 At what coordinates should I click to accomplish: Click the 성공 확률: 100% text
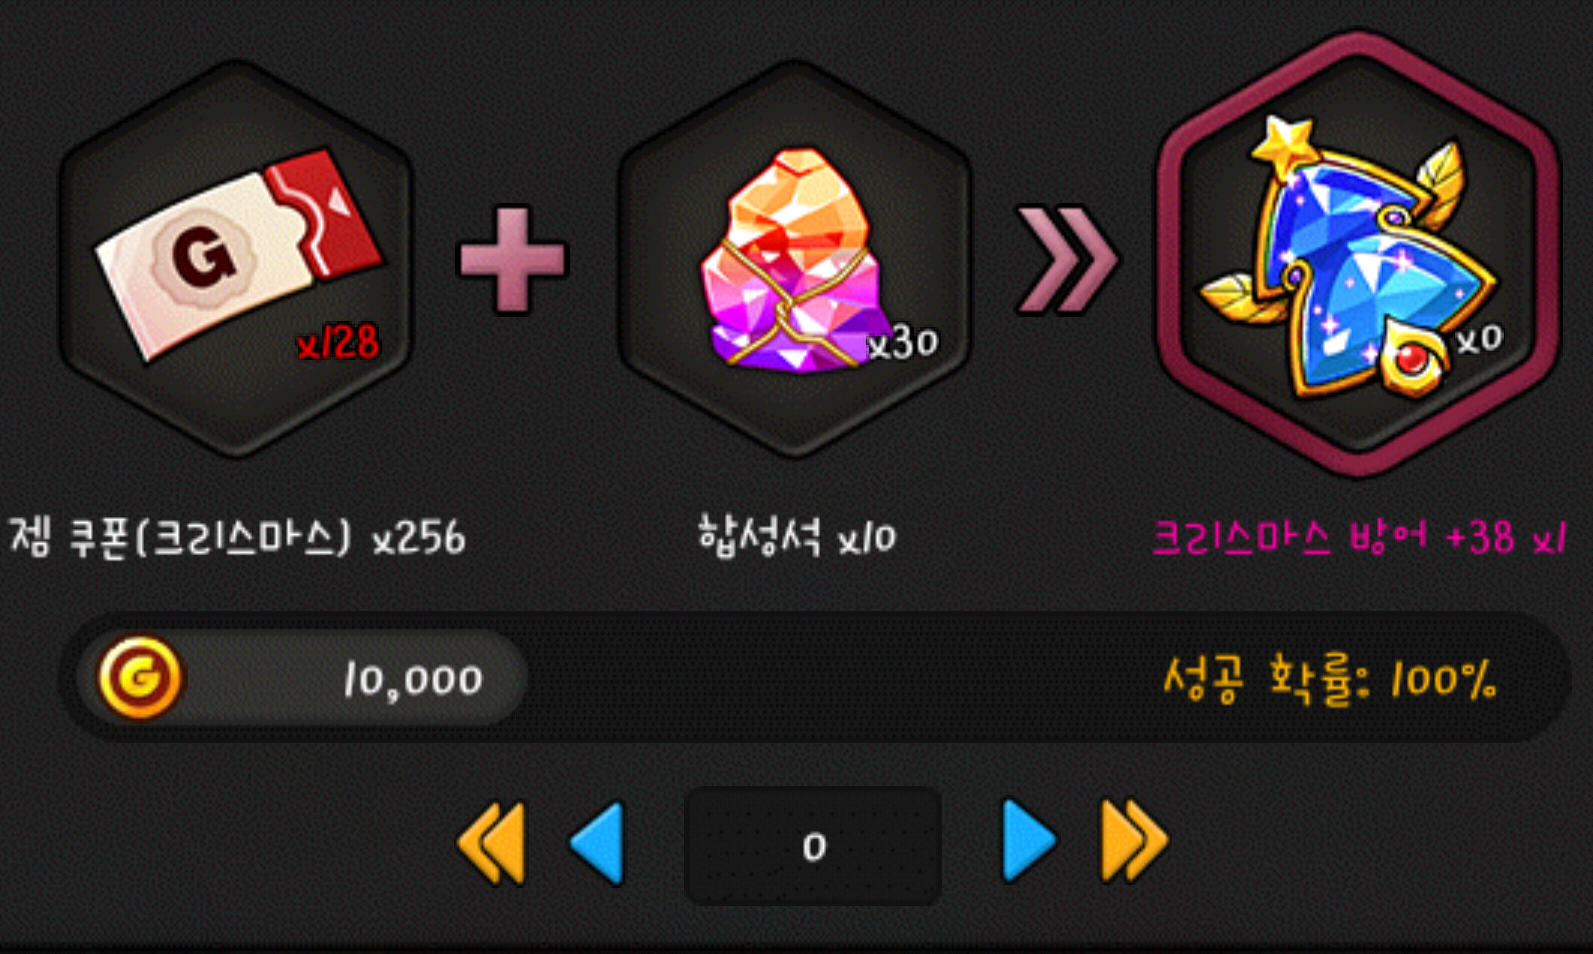pyautogui.click(x=1330, y=680)
